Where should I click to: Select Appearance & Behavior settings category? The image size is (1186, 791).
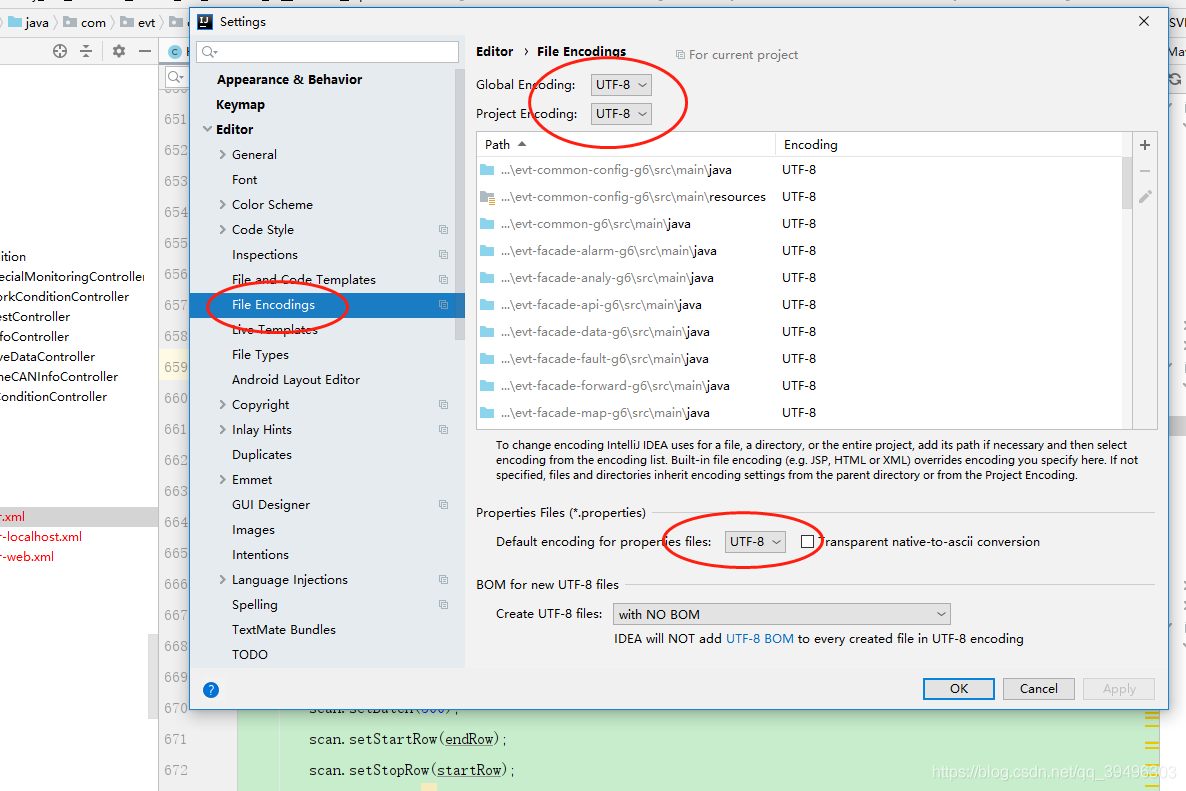pyautogui.click(x=289, y=79)
